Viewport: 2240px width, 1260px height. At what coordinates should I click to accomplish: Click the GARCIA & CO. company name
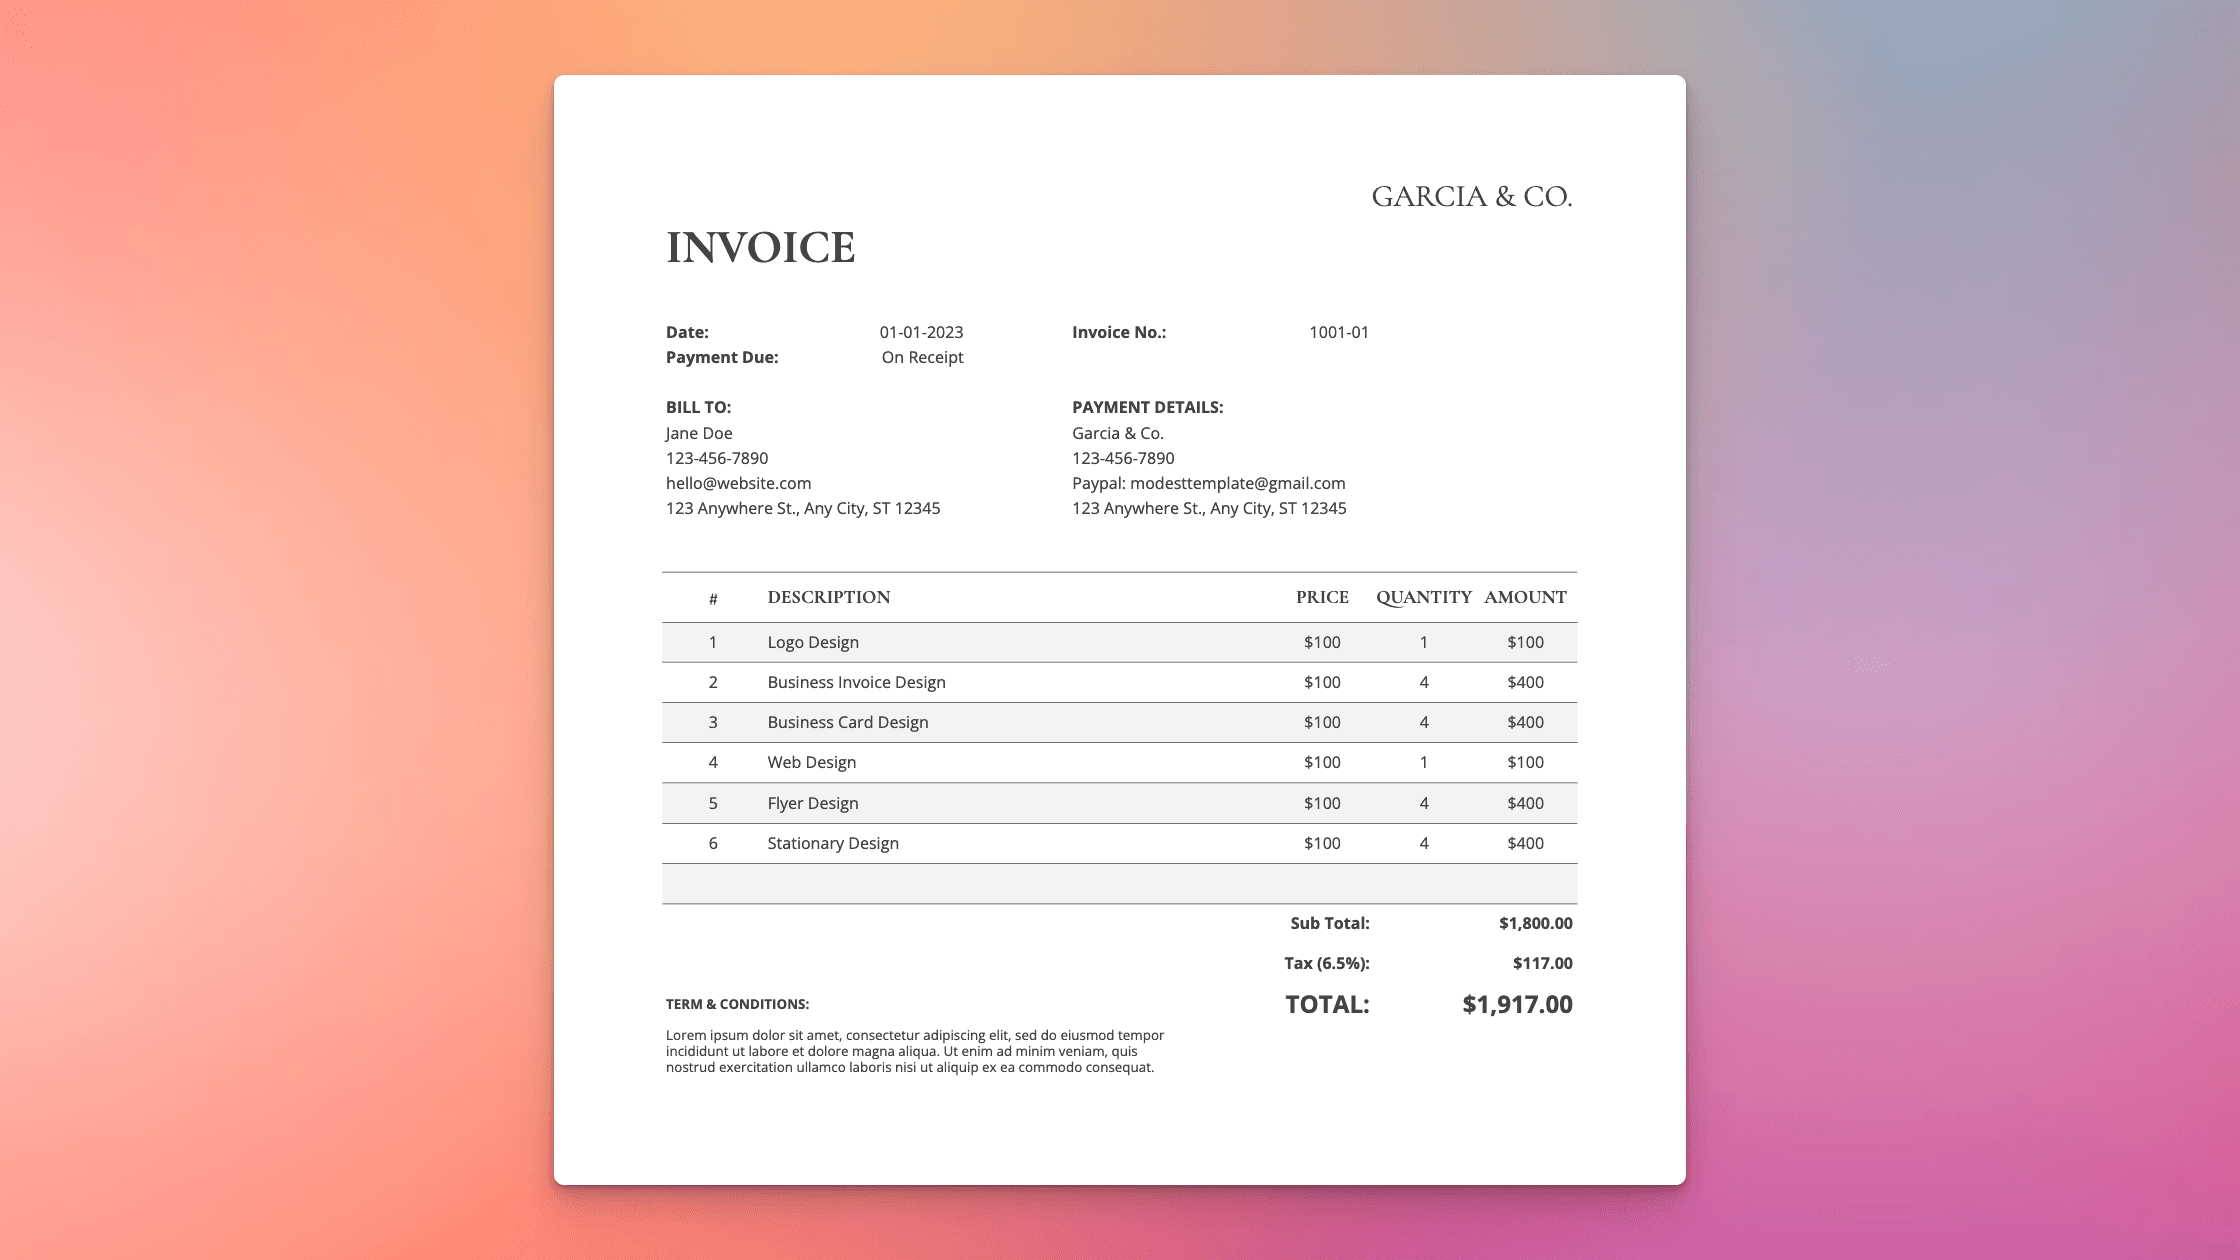1471,196
